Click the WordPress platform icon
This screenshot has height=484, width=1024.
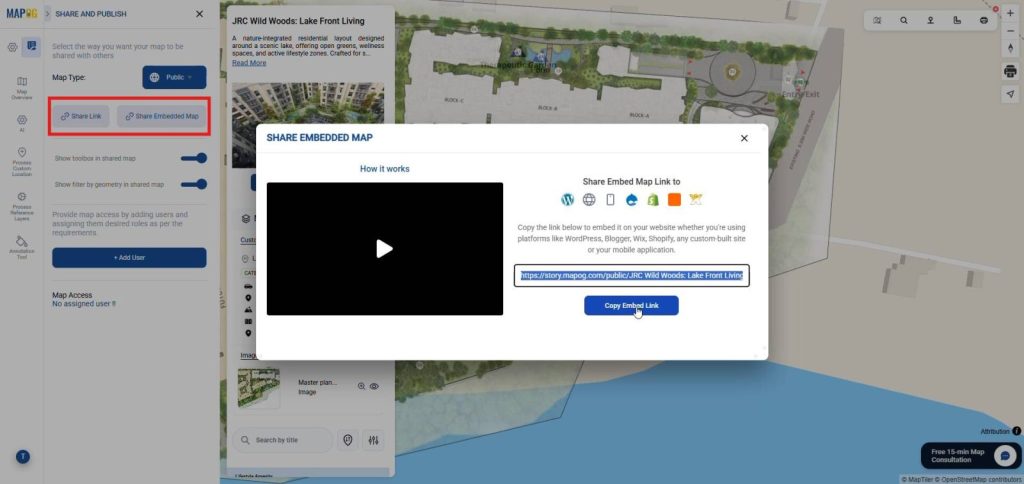click(568, 200)
